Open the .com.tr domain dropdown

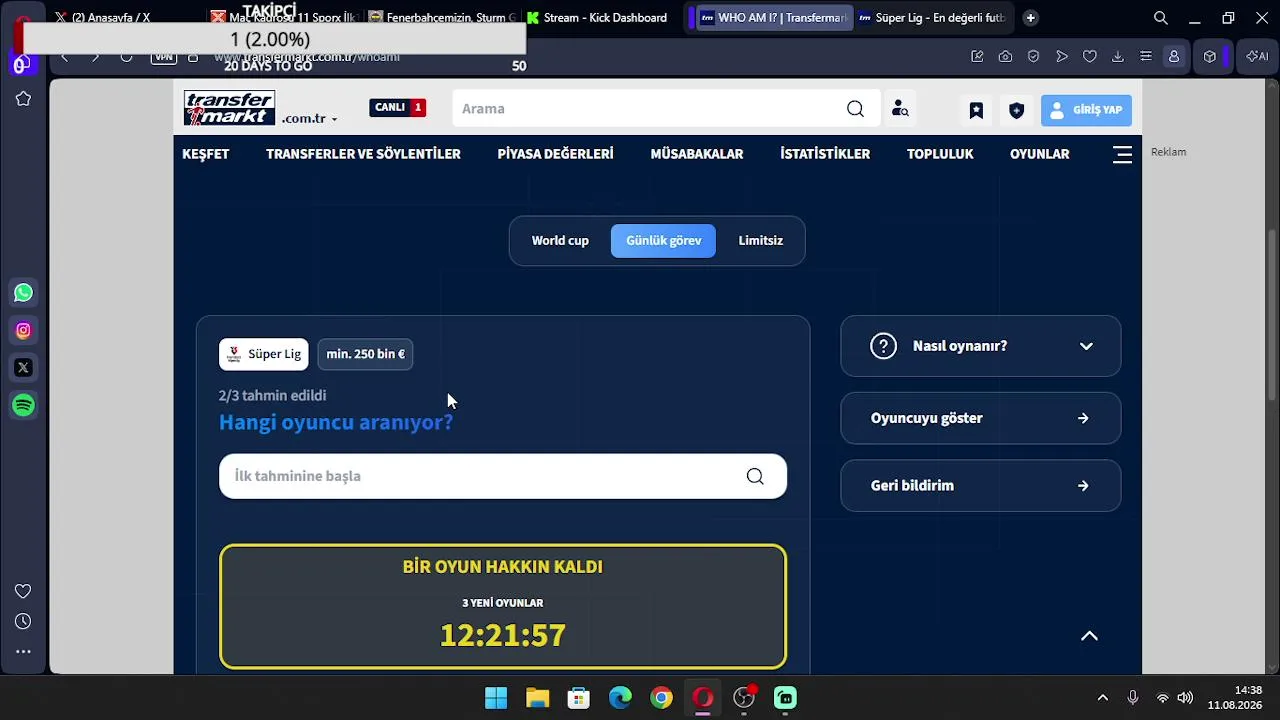click(x=309, y=118)
